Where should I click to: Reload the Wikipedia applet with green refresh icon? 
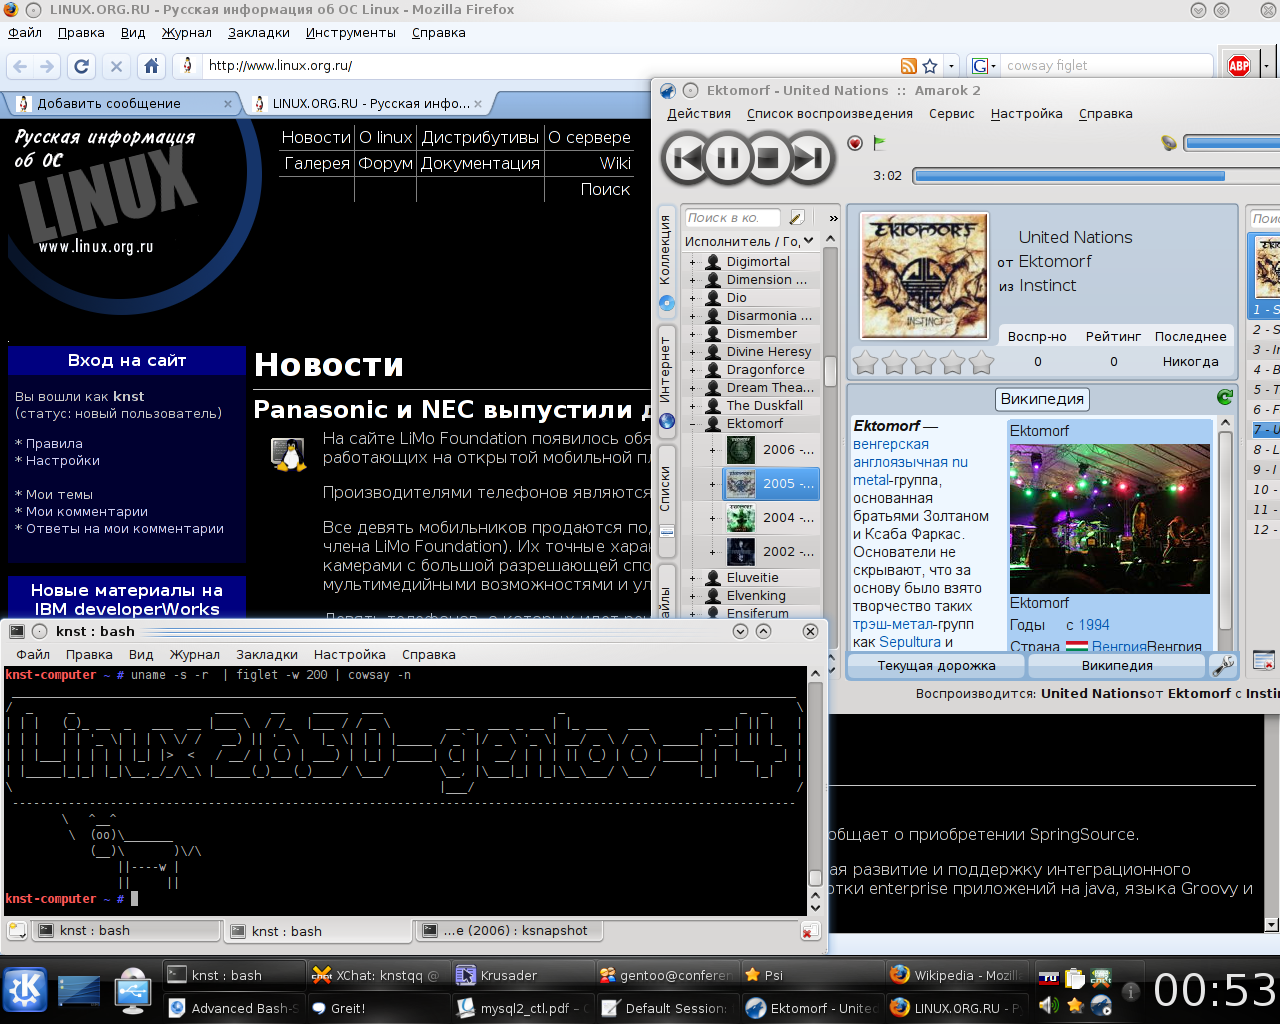(1225, 397)
